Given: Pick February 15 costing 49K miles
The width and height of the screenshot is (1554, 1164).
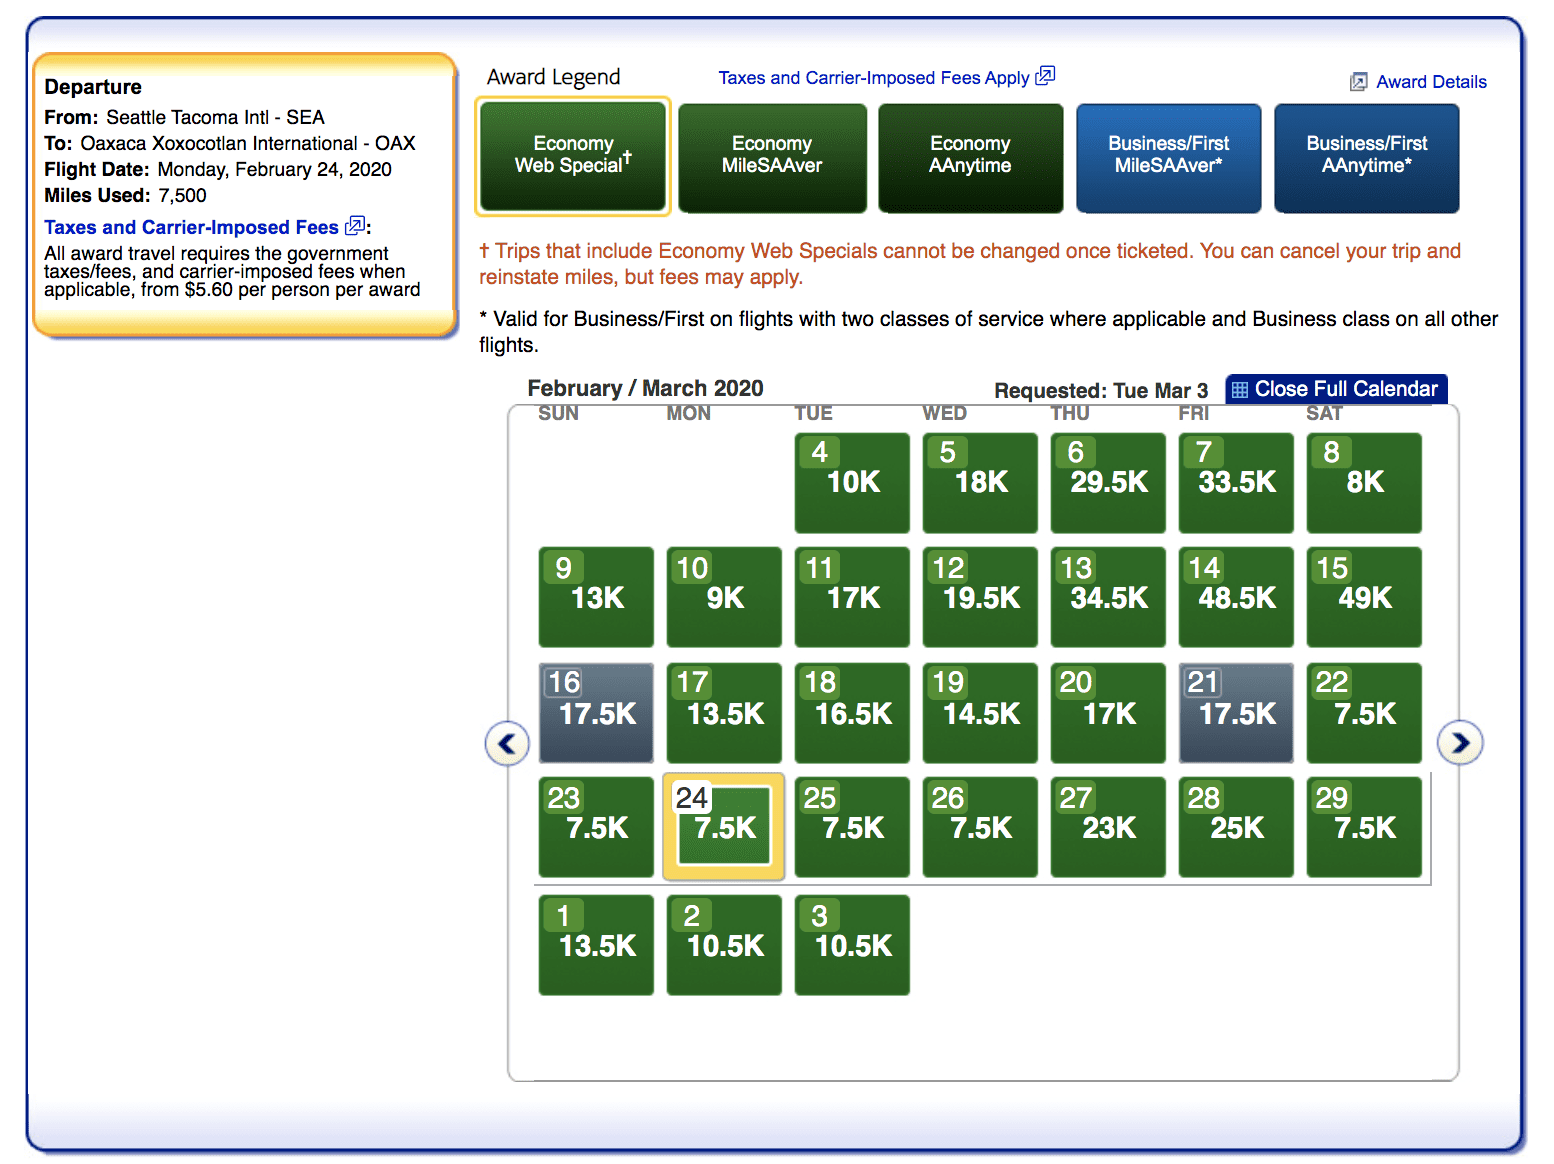Looking at the screenshot, I should (1364, 597).
